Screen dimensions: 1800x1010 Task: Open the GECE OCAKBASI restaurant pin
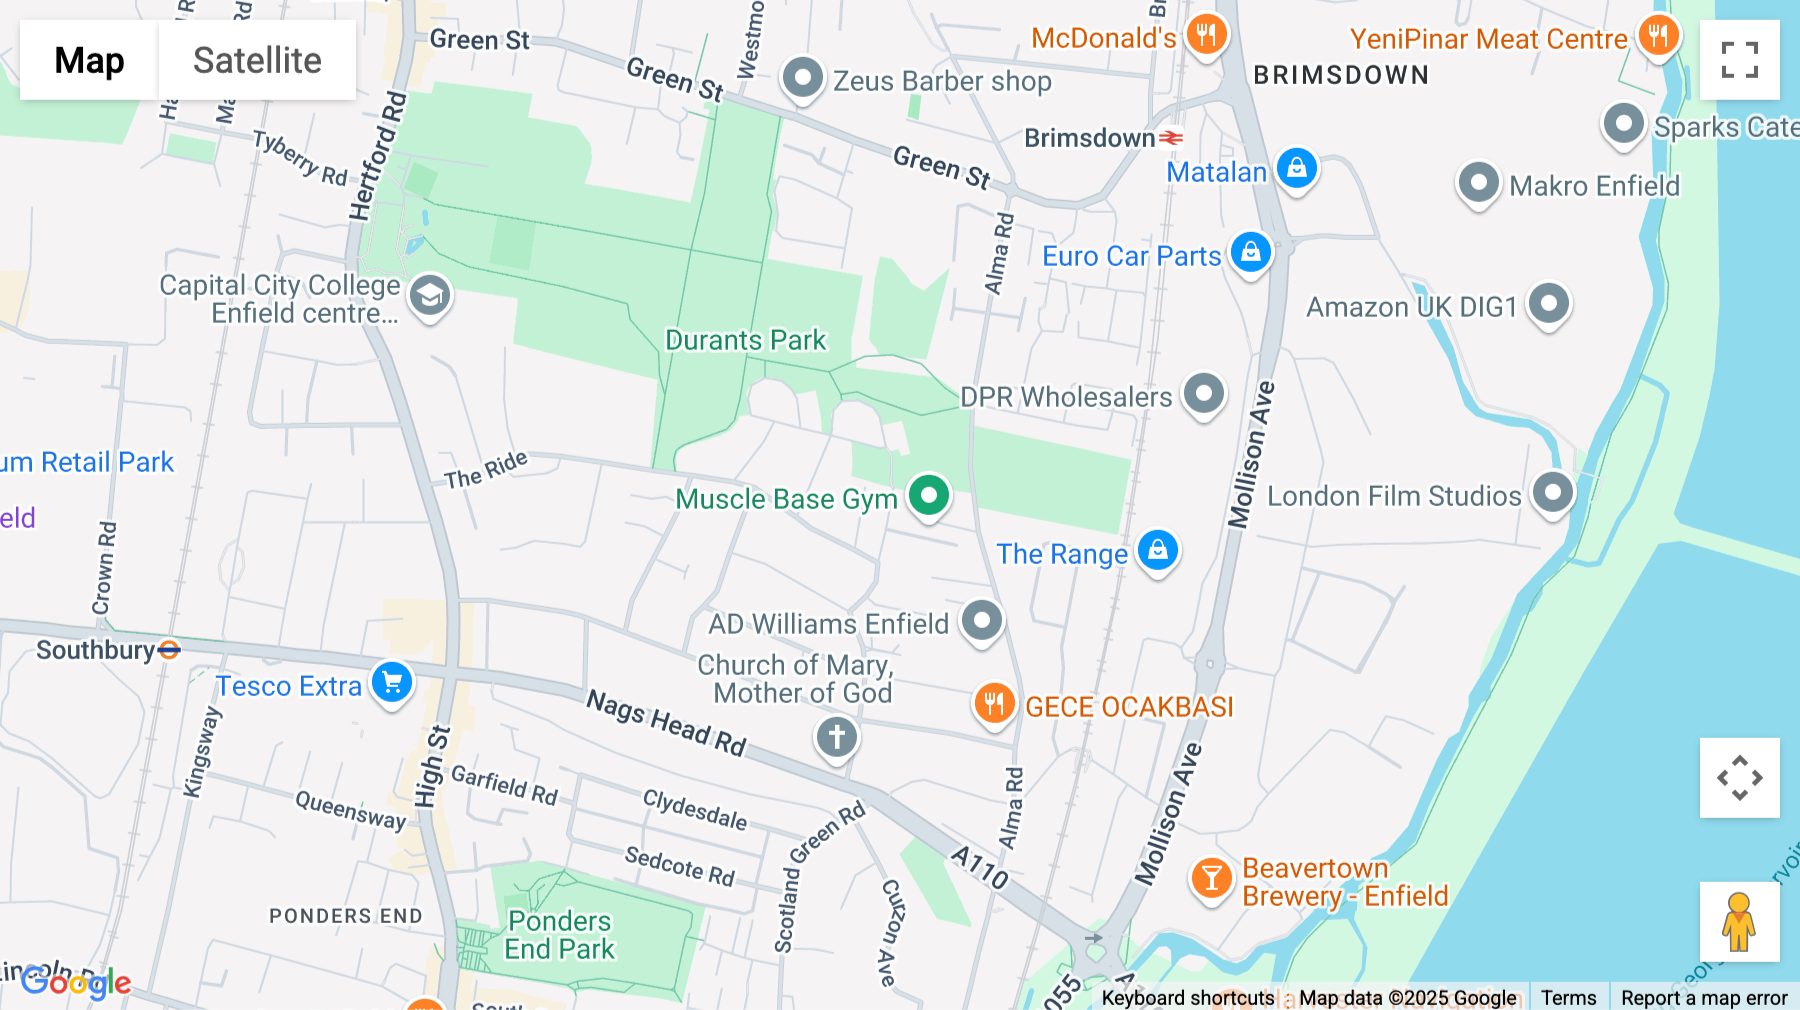(x=994, y=705)
